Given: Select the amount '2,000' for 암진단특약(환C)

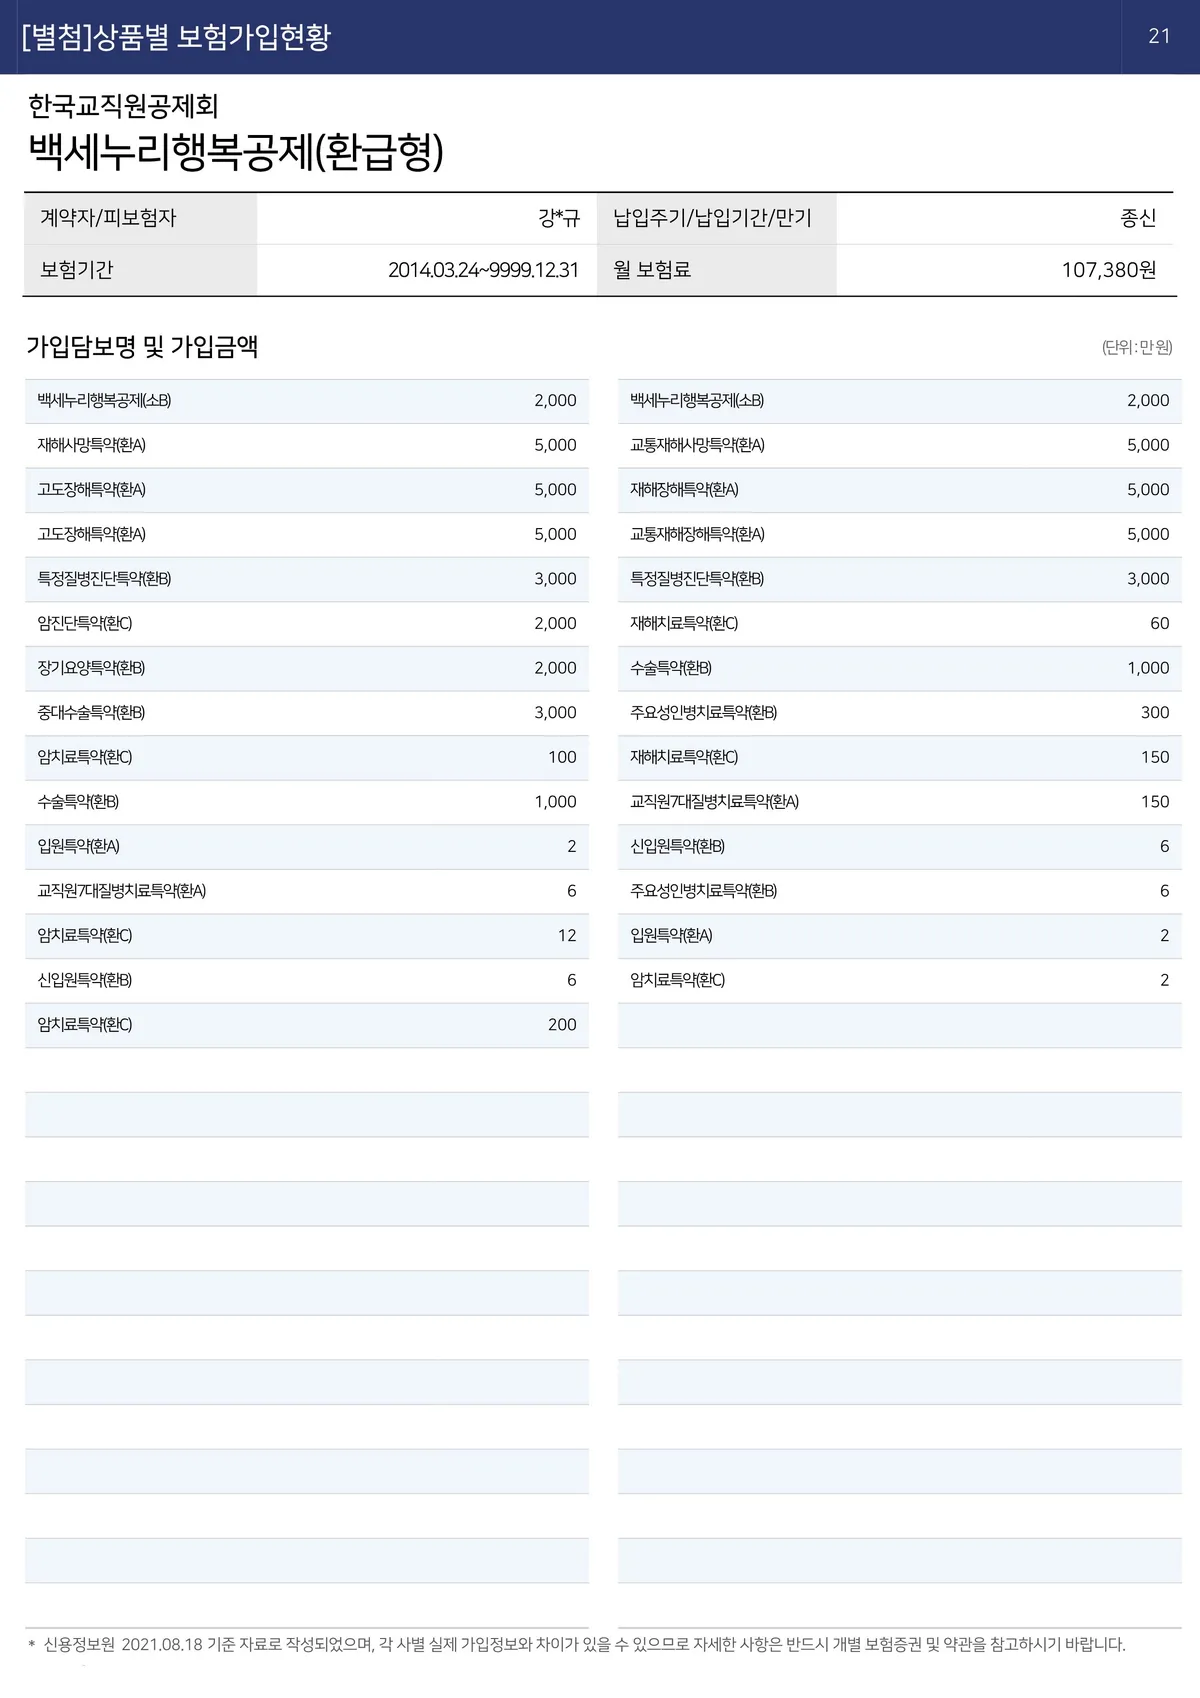Looking at the screenshot, I should coord(555,623).
